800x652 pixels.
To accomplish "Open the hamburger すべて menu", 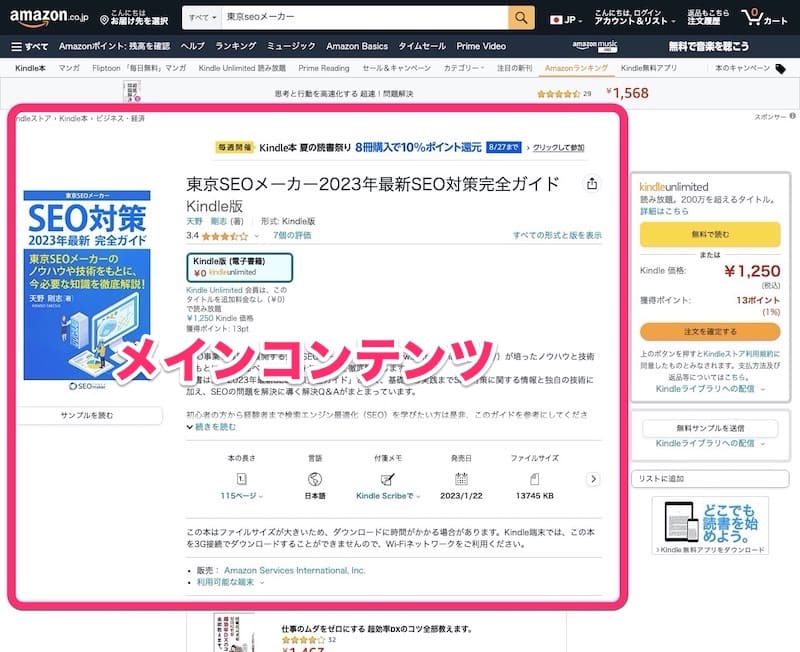I will coord(29,46).
